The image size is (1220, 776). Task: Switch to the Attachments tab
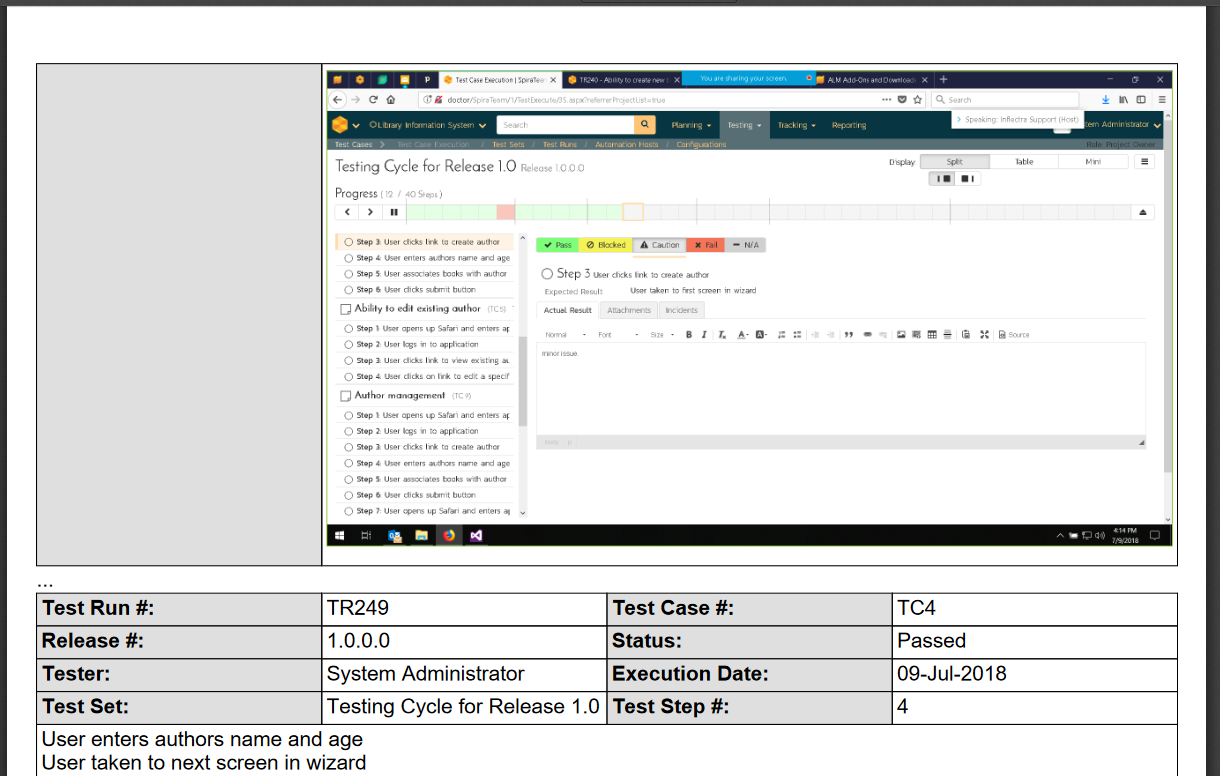(x=629, y=310)
